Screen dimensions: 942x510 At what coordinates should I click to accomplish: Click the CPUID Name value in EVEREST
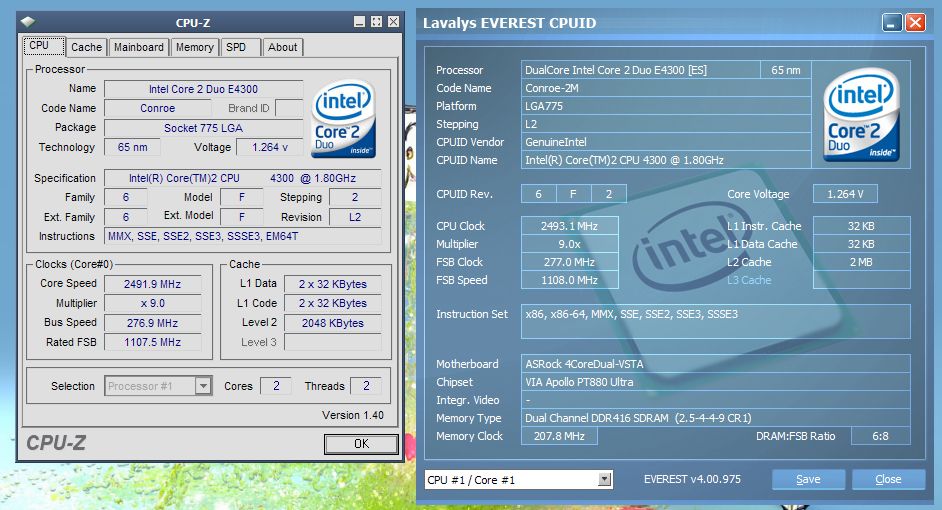point(666,160)
